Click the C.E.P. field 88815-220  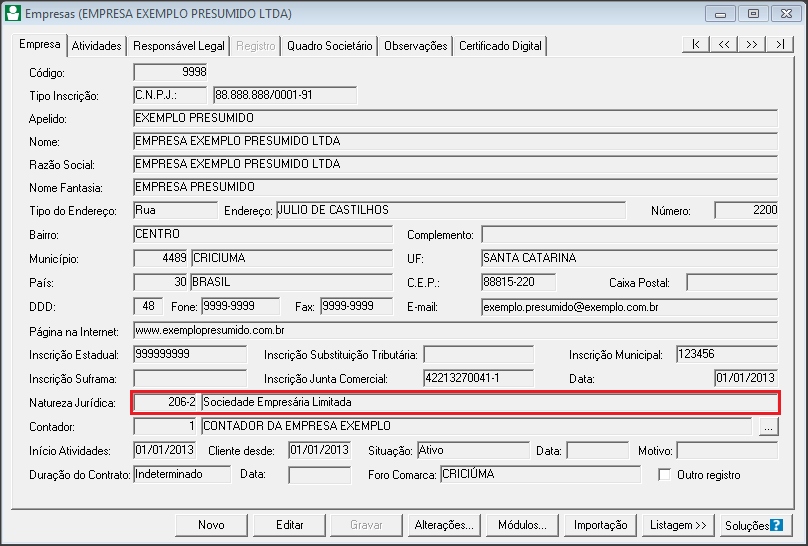pos(518,282)
